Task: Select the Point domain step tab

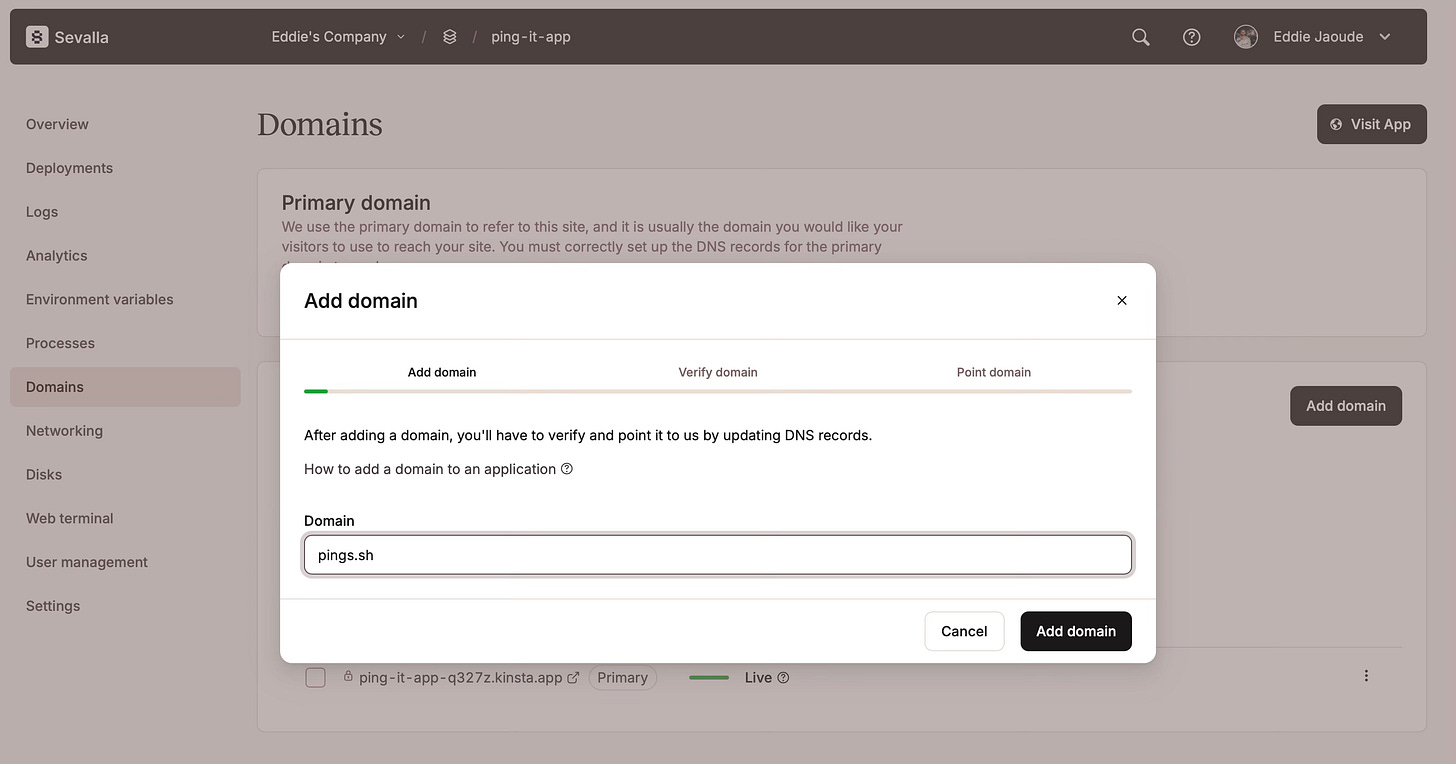Action: (994, 372)
